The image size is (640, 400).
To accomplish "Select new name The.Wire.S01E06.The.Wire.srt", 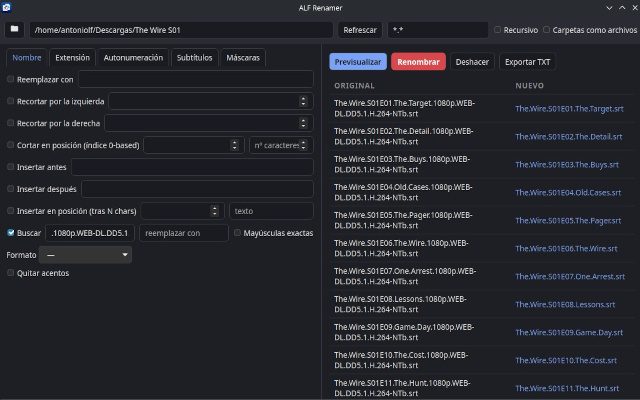I will pos(566,248).
